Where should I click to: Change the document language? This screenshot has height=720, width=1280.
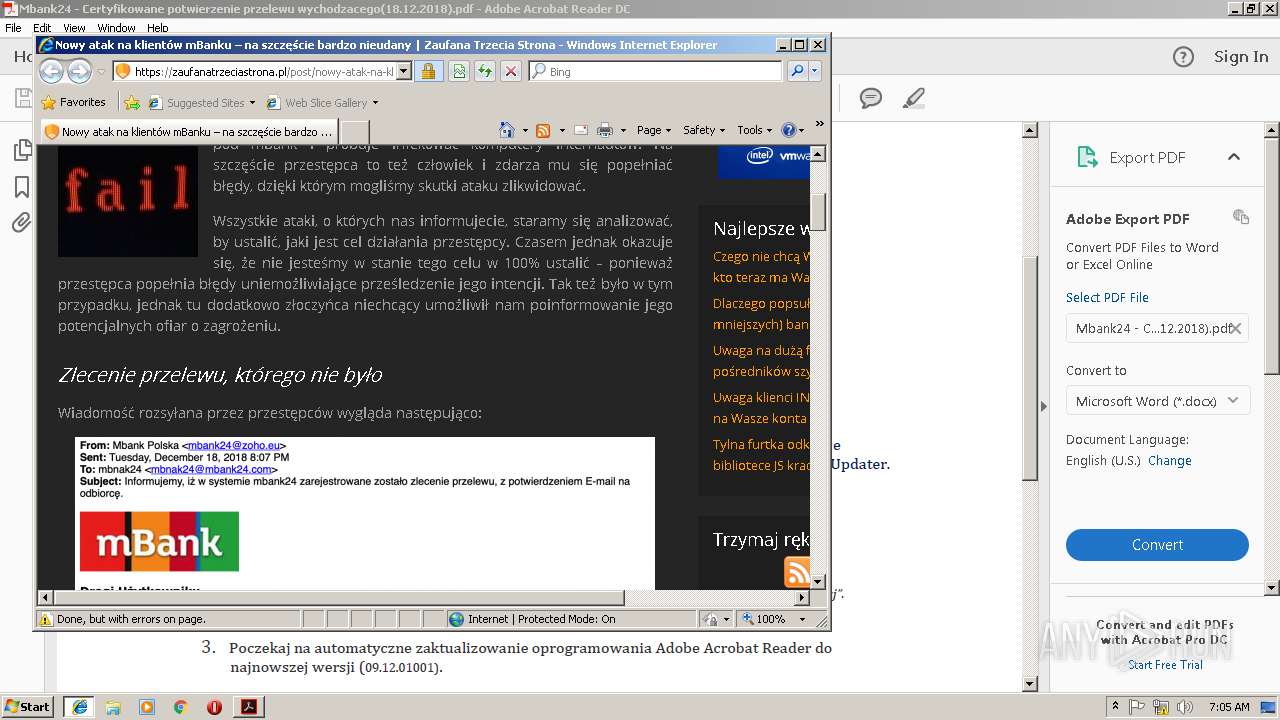[1169, 461]
